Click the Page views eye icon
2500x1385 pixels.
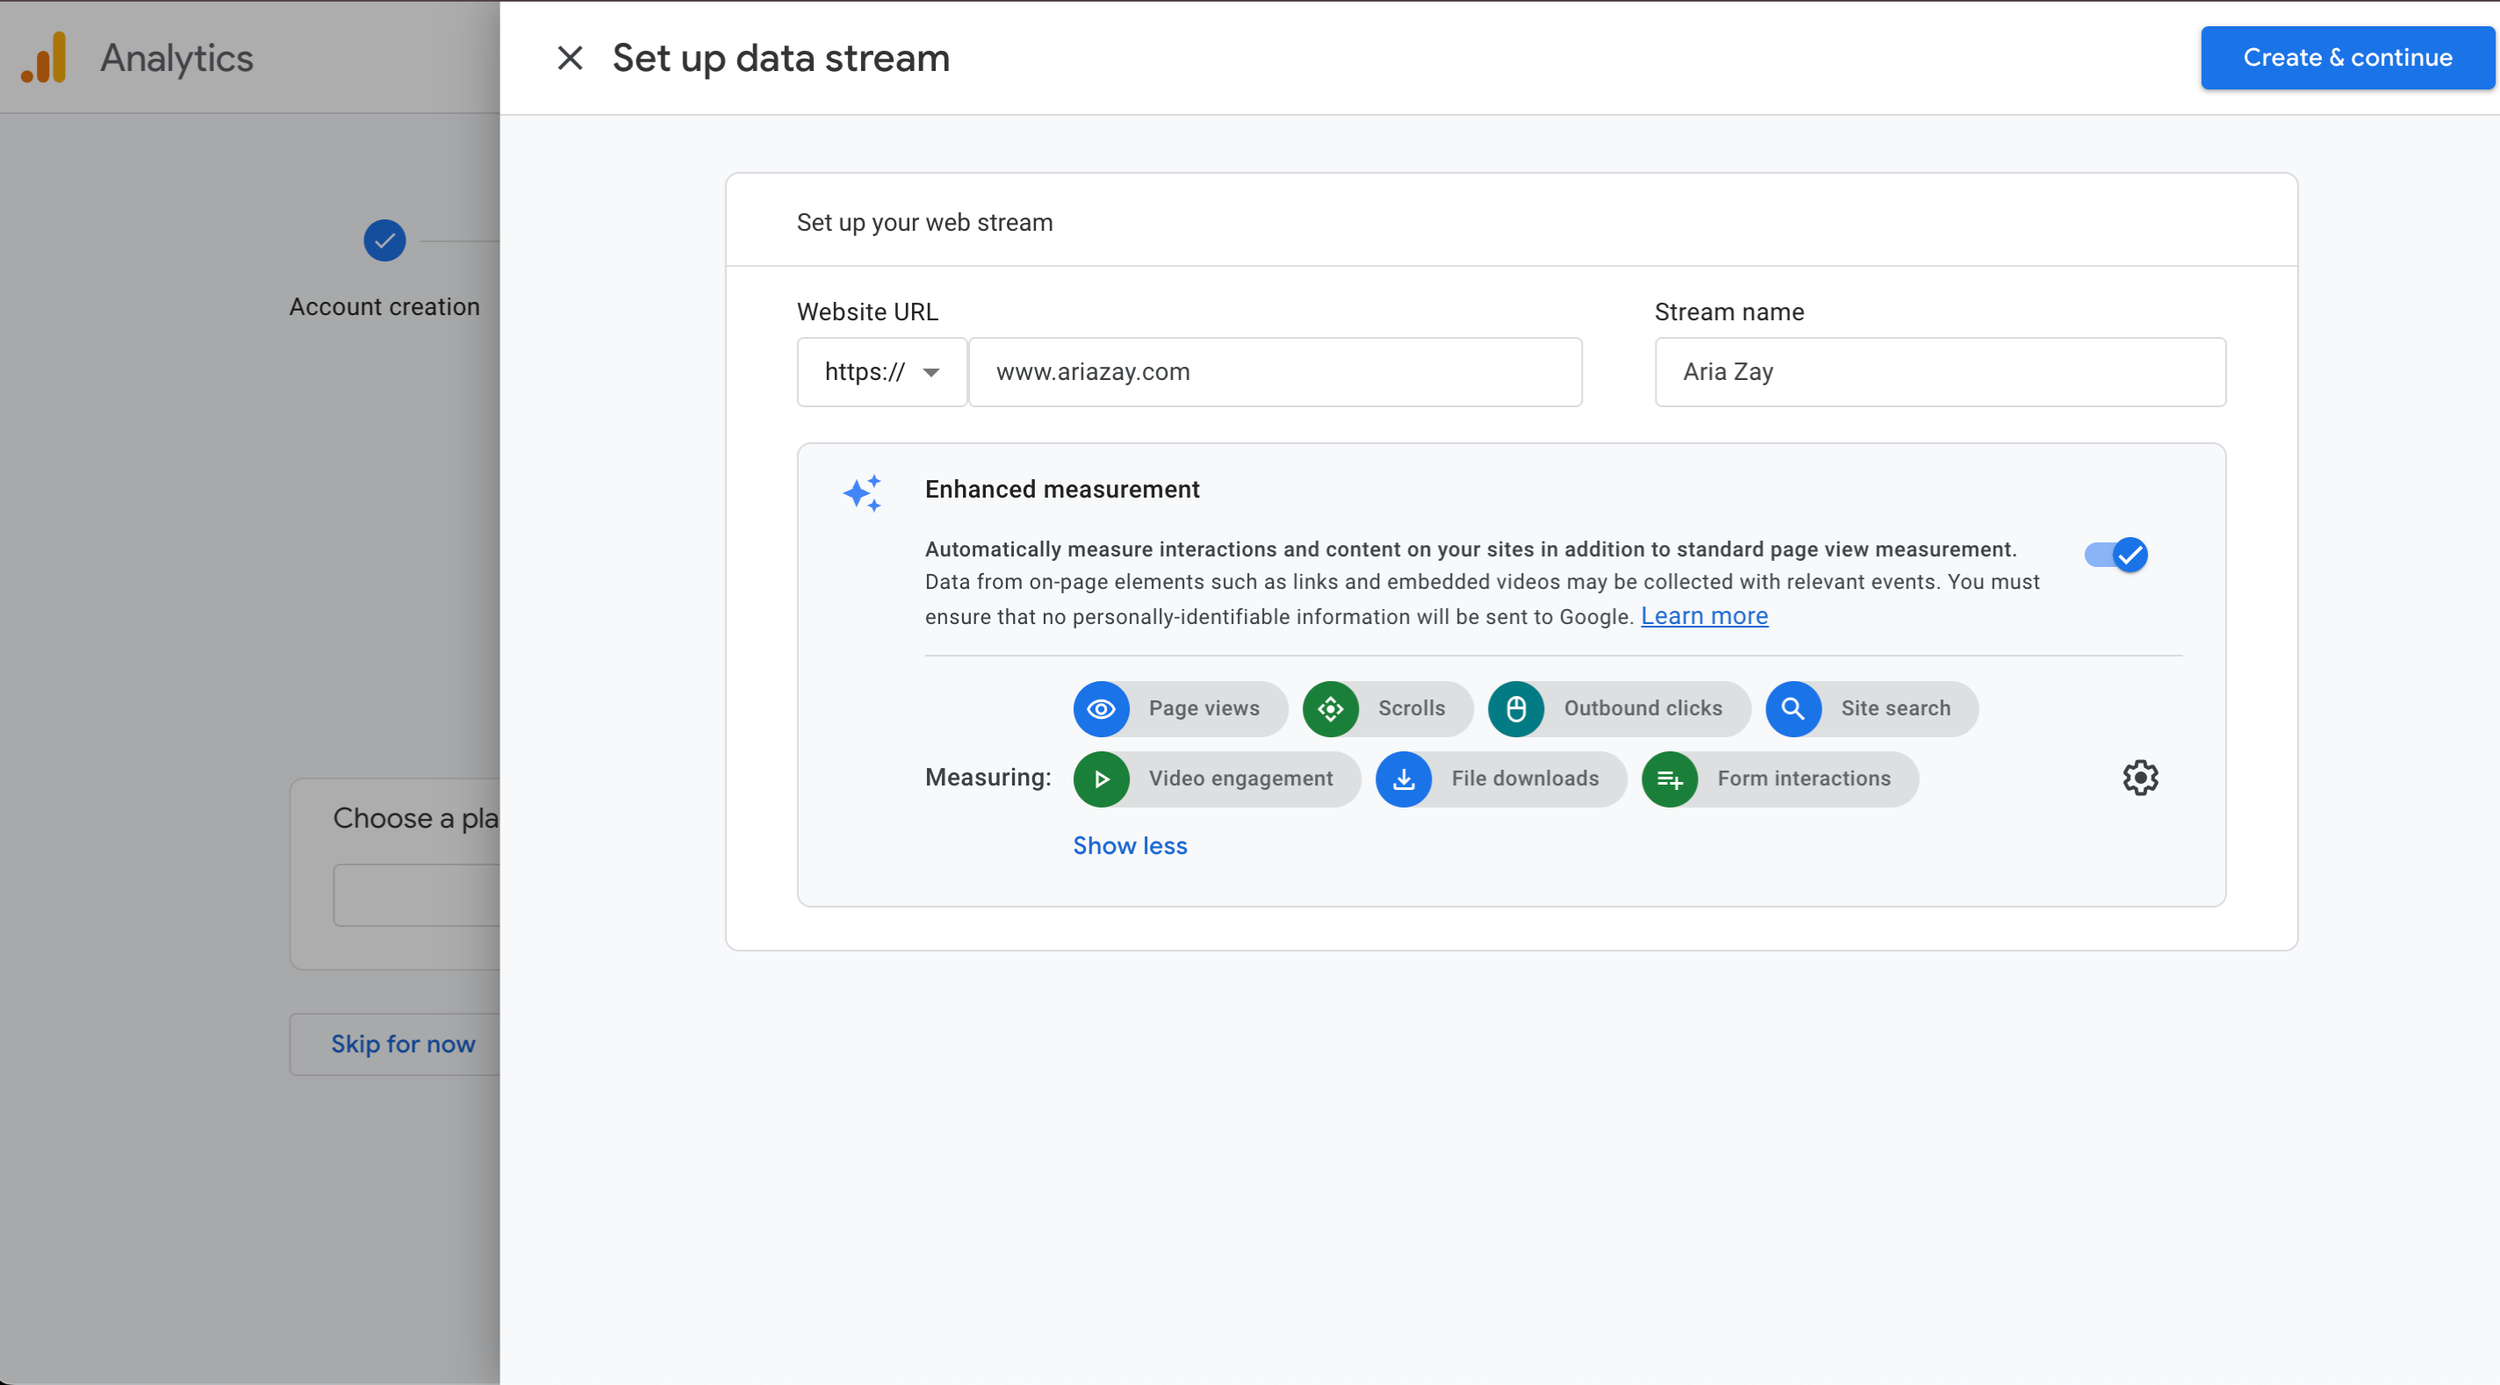pyautogui.click(x=1101, y=709)
